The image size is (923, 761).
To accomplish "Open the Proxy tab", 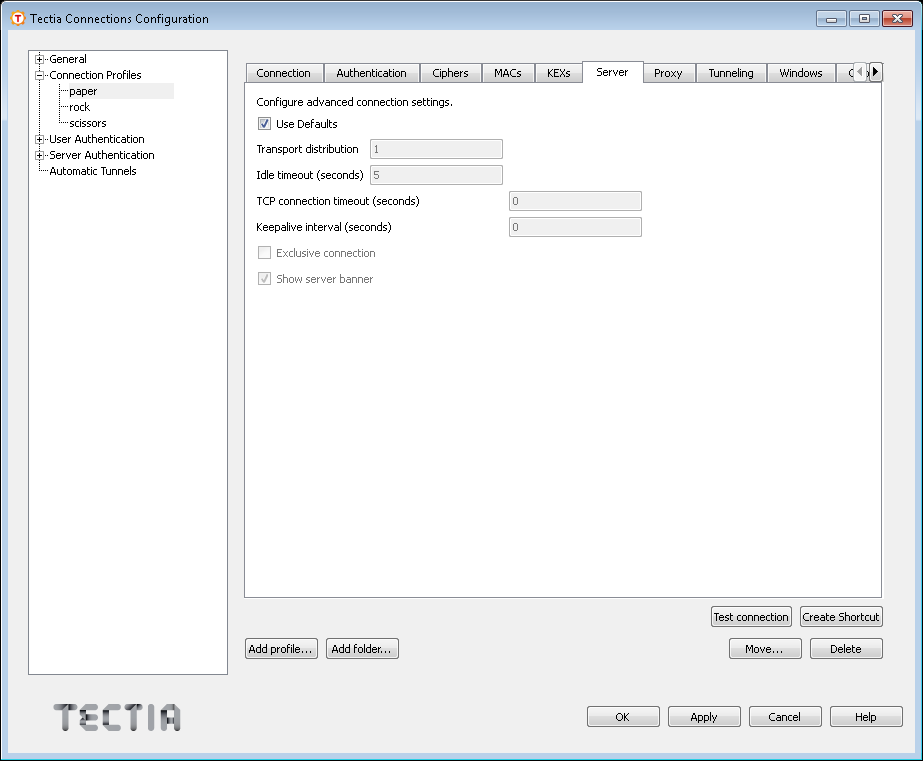I will [668, 72].
